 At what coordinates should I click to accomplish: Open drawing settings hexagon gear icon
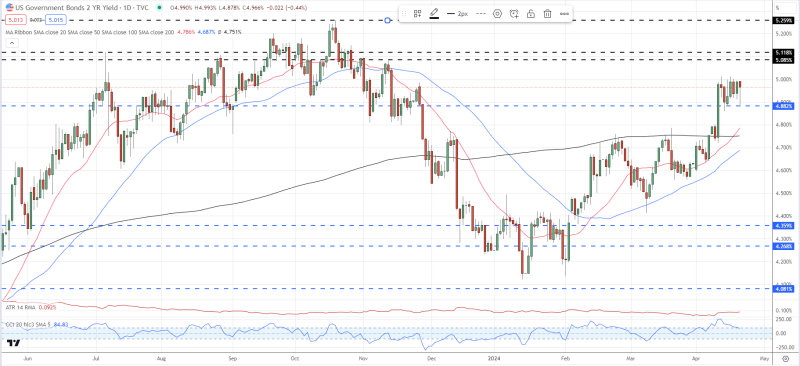coord(497,14)
